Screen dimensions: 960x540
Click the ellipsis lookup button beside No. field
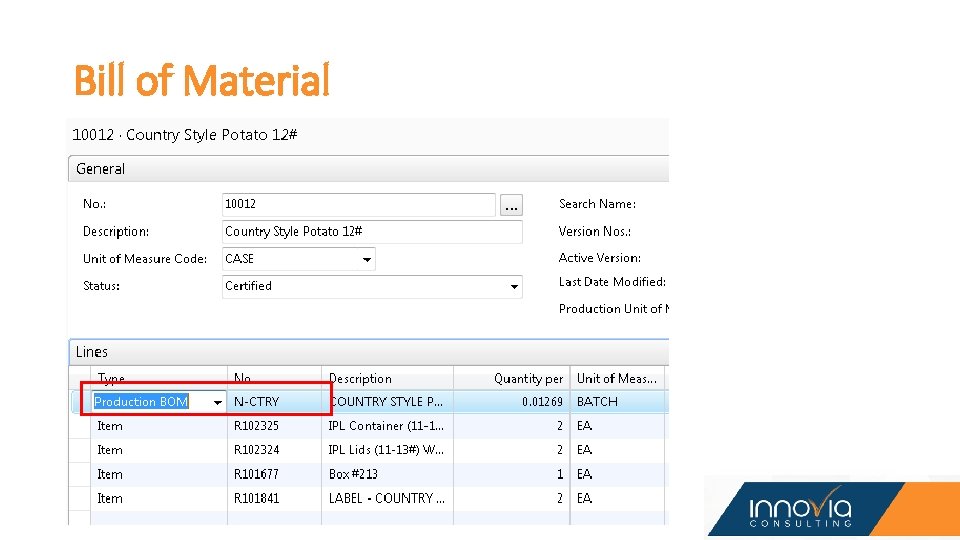[x=511, y=205]
